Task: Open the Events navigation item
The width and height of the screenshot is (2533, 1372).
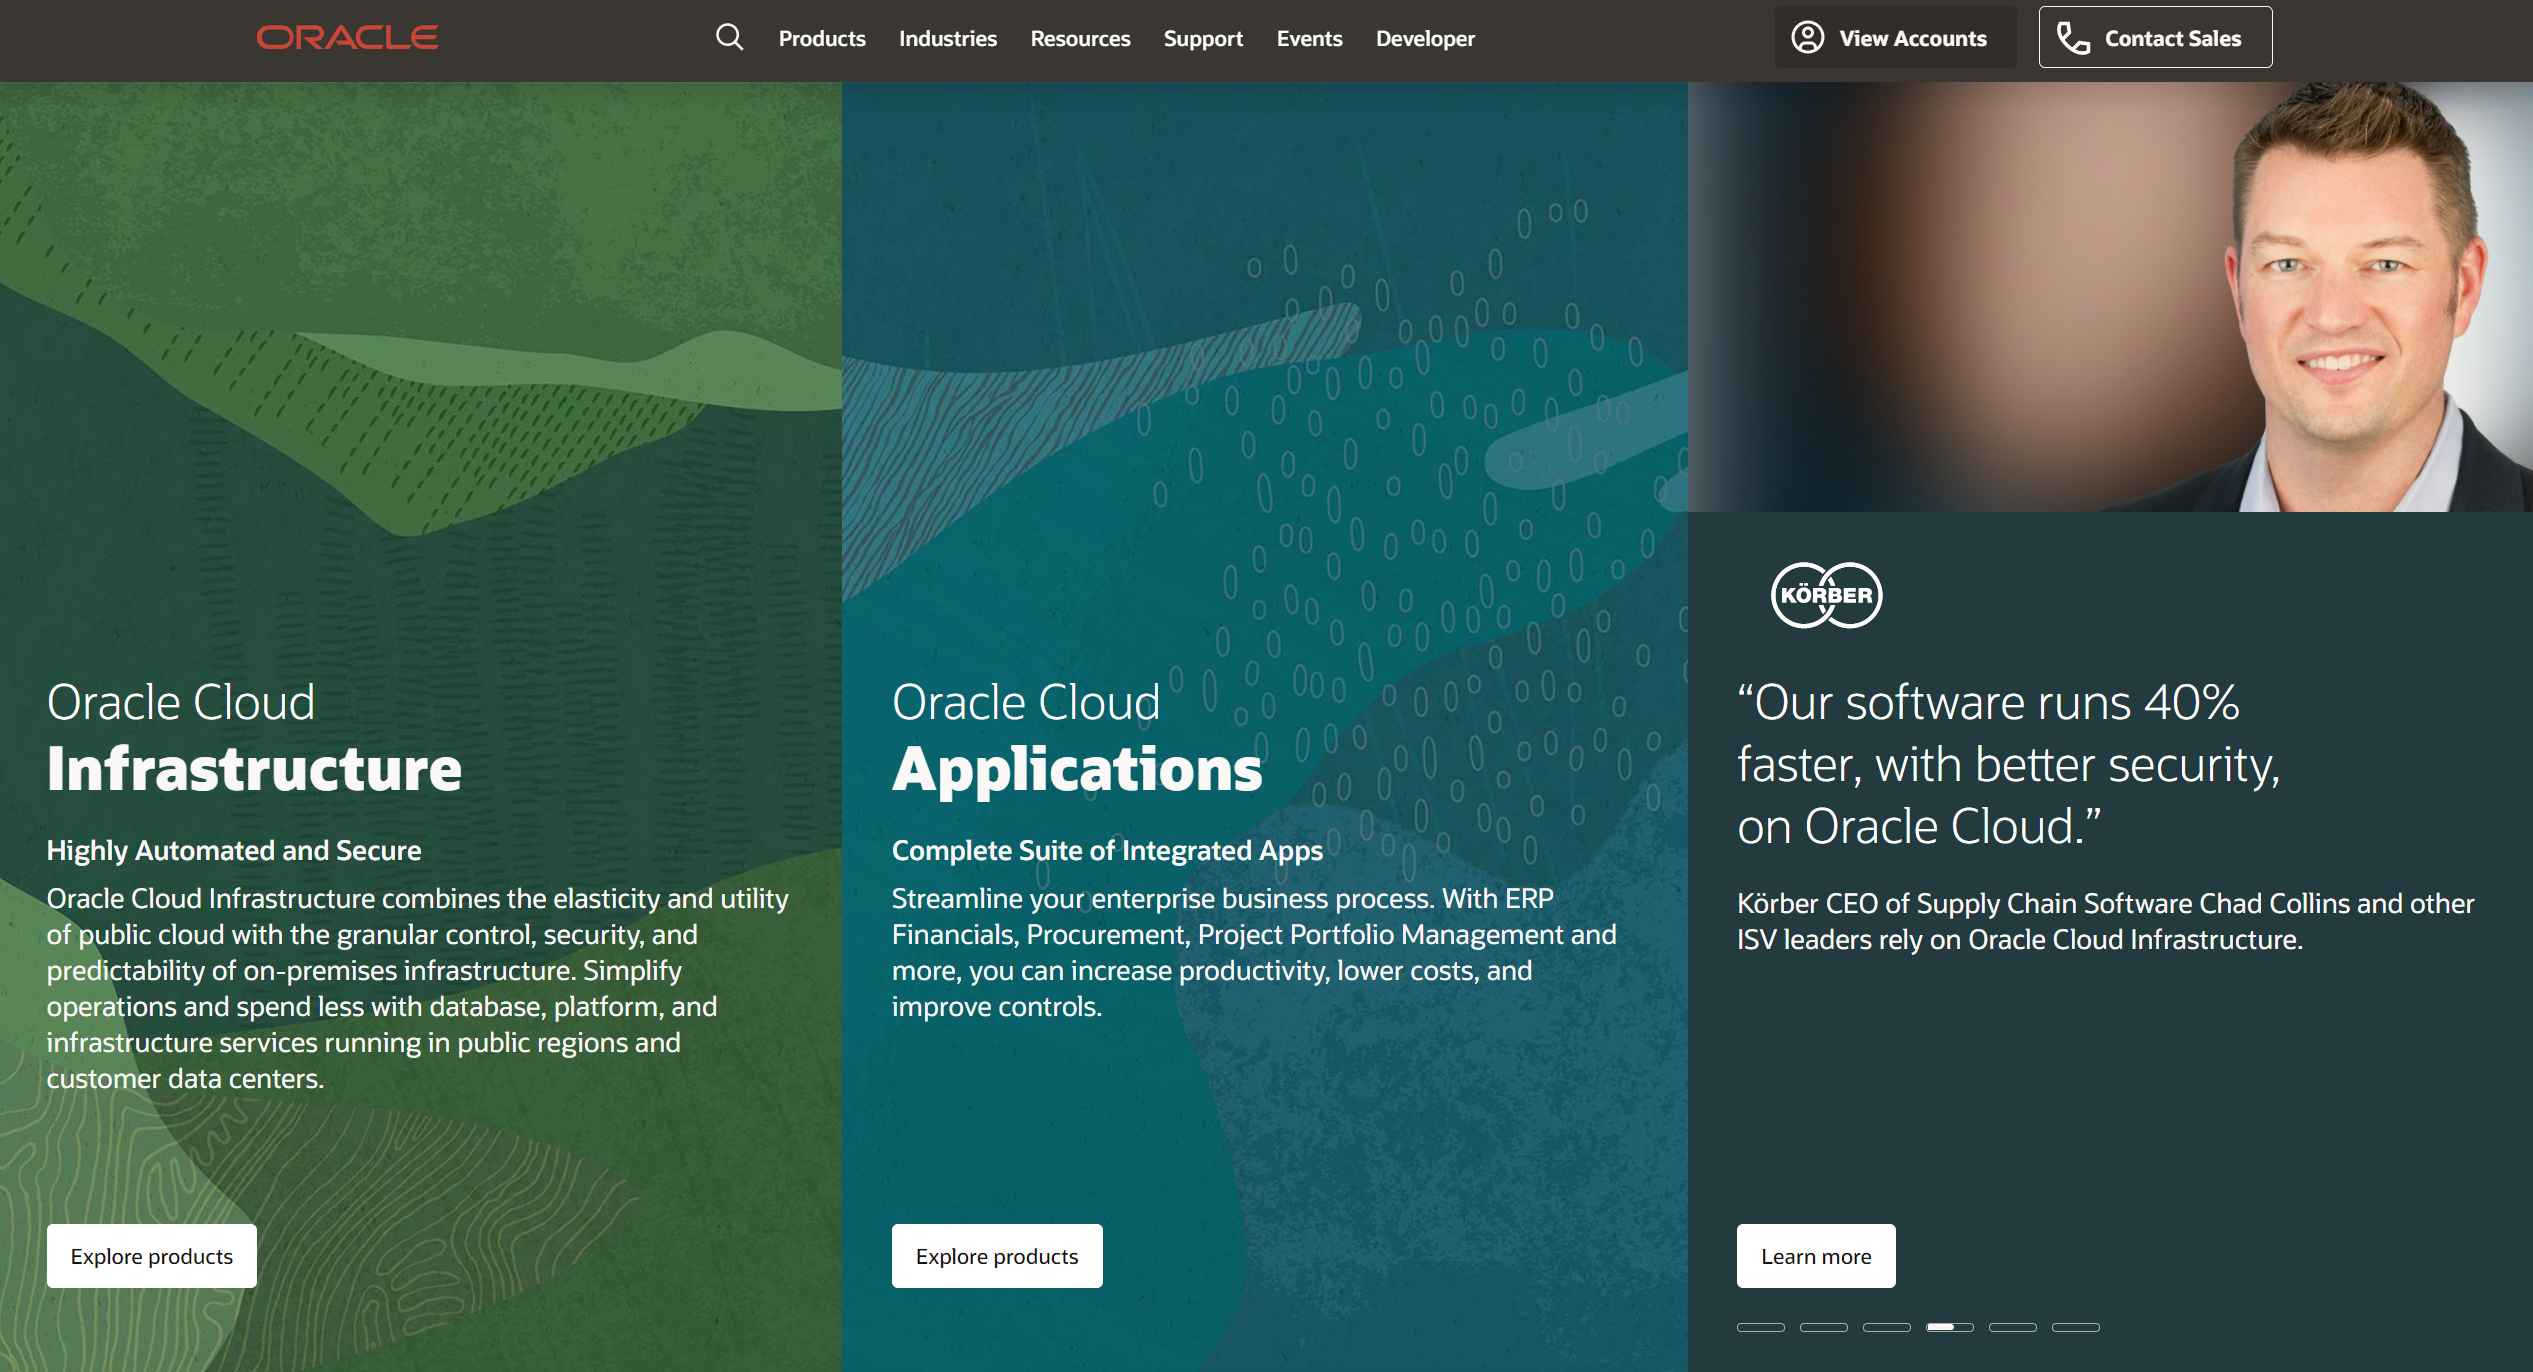Action: click(x=1308, y=38)
